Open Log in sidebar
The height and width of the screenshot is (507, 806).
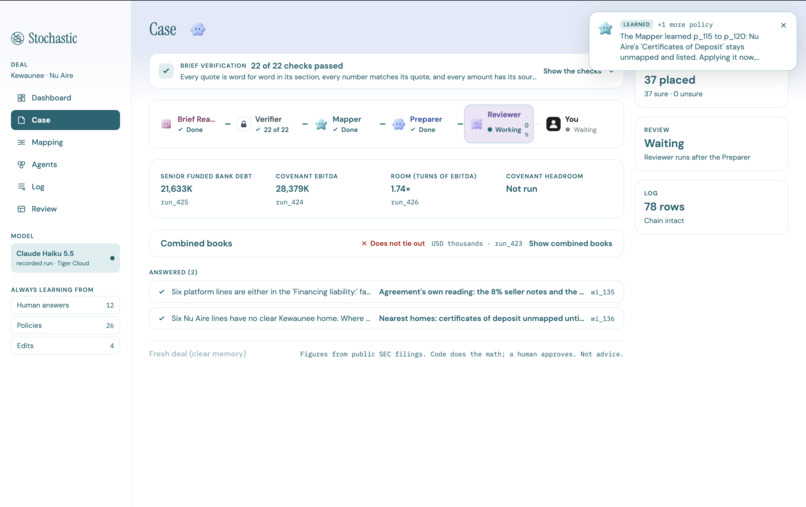(65, 187)
